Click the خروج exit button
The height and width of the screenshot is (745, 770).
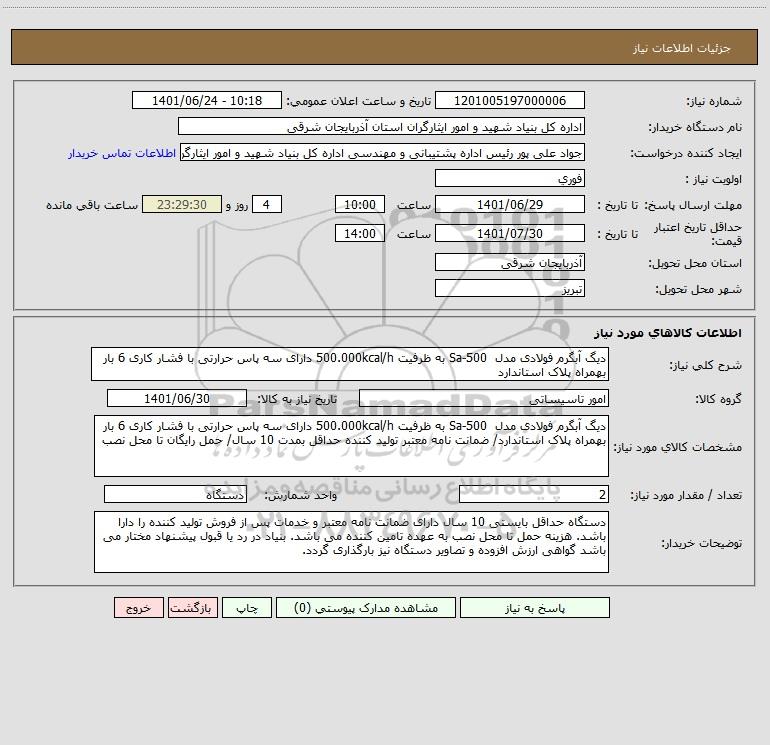(x=138, y=608)
